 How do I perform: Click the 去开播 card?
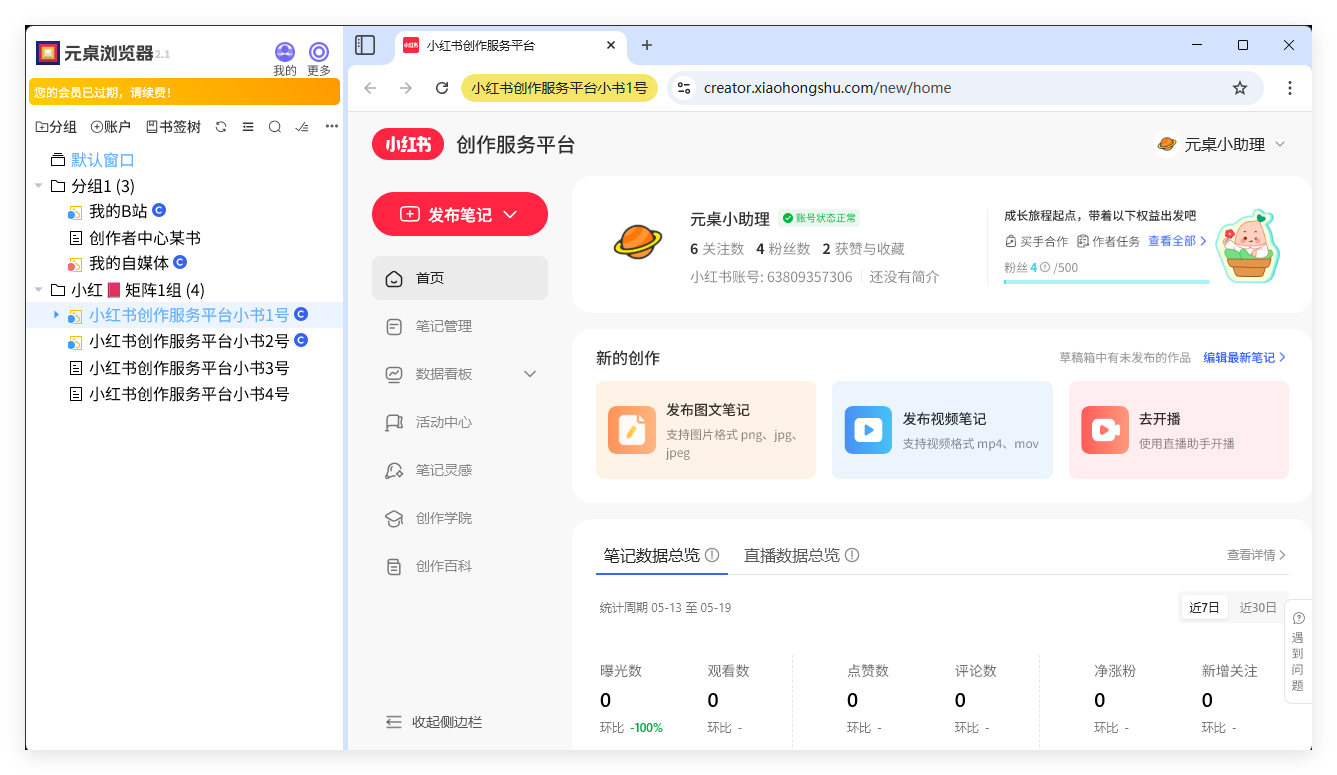pyautogui.click(x=1179, y=430)
